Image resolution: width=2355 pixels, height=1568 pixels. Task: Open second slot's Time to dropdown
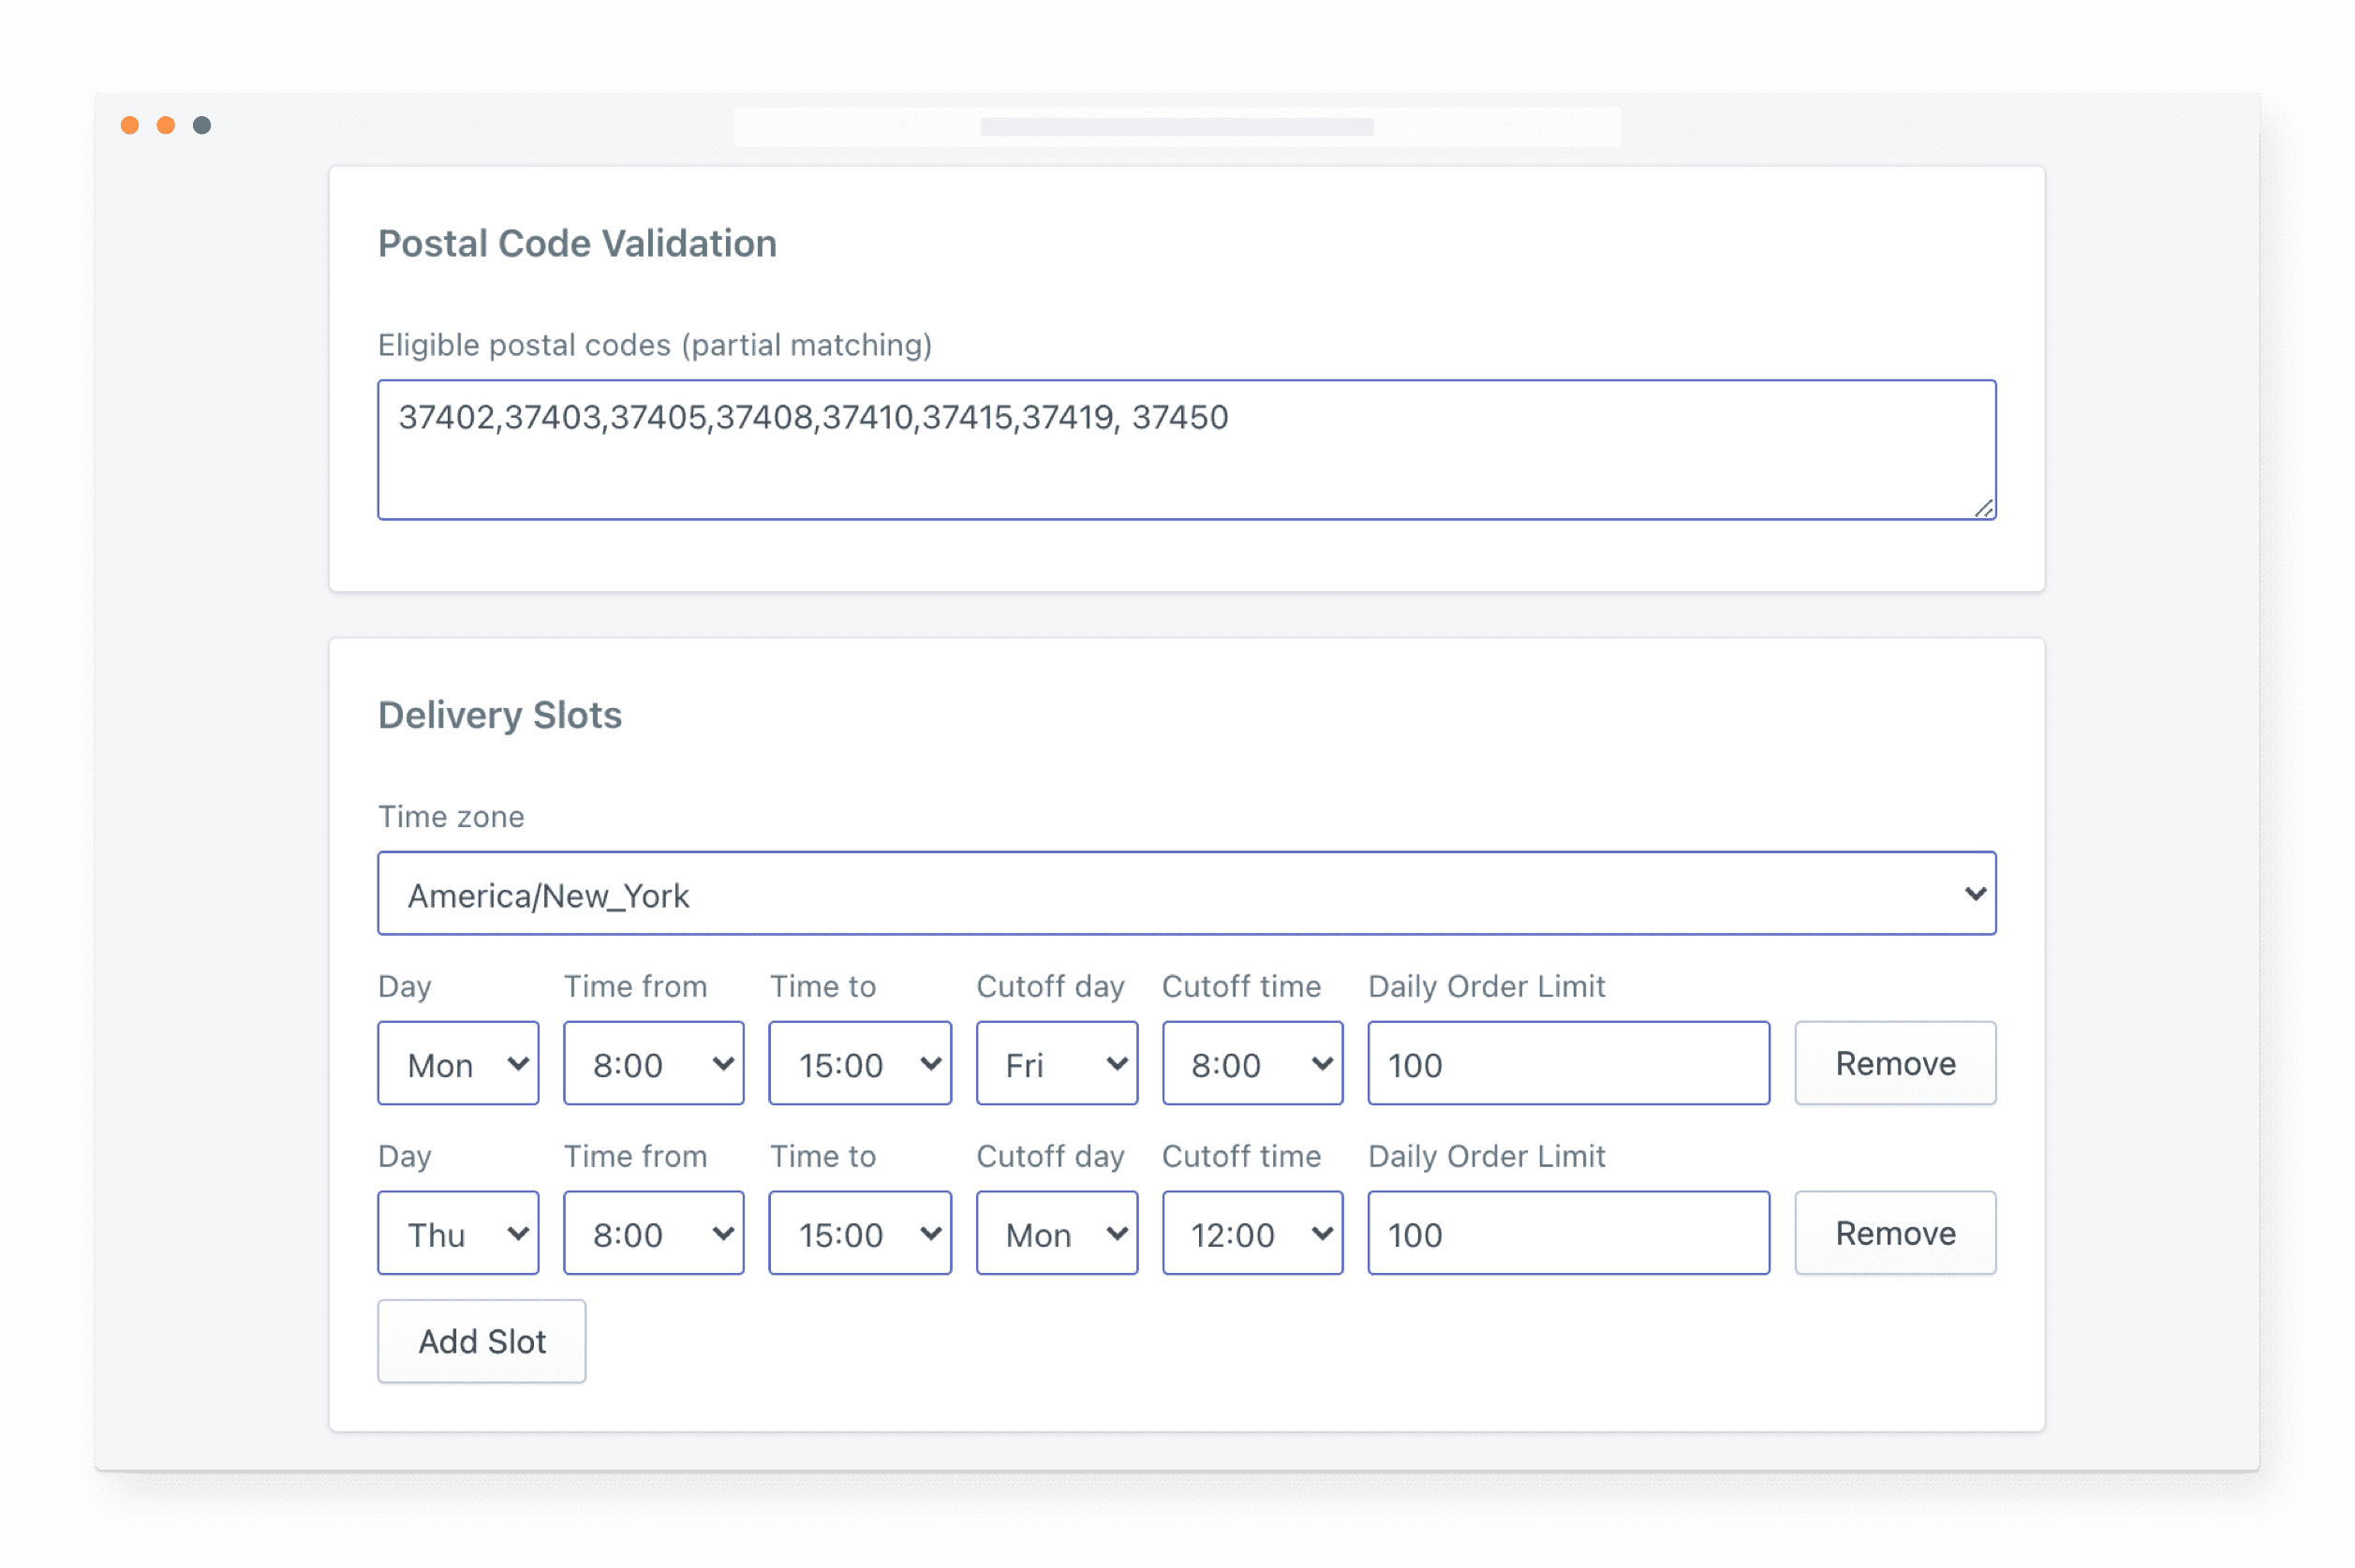pos(859,1234)
